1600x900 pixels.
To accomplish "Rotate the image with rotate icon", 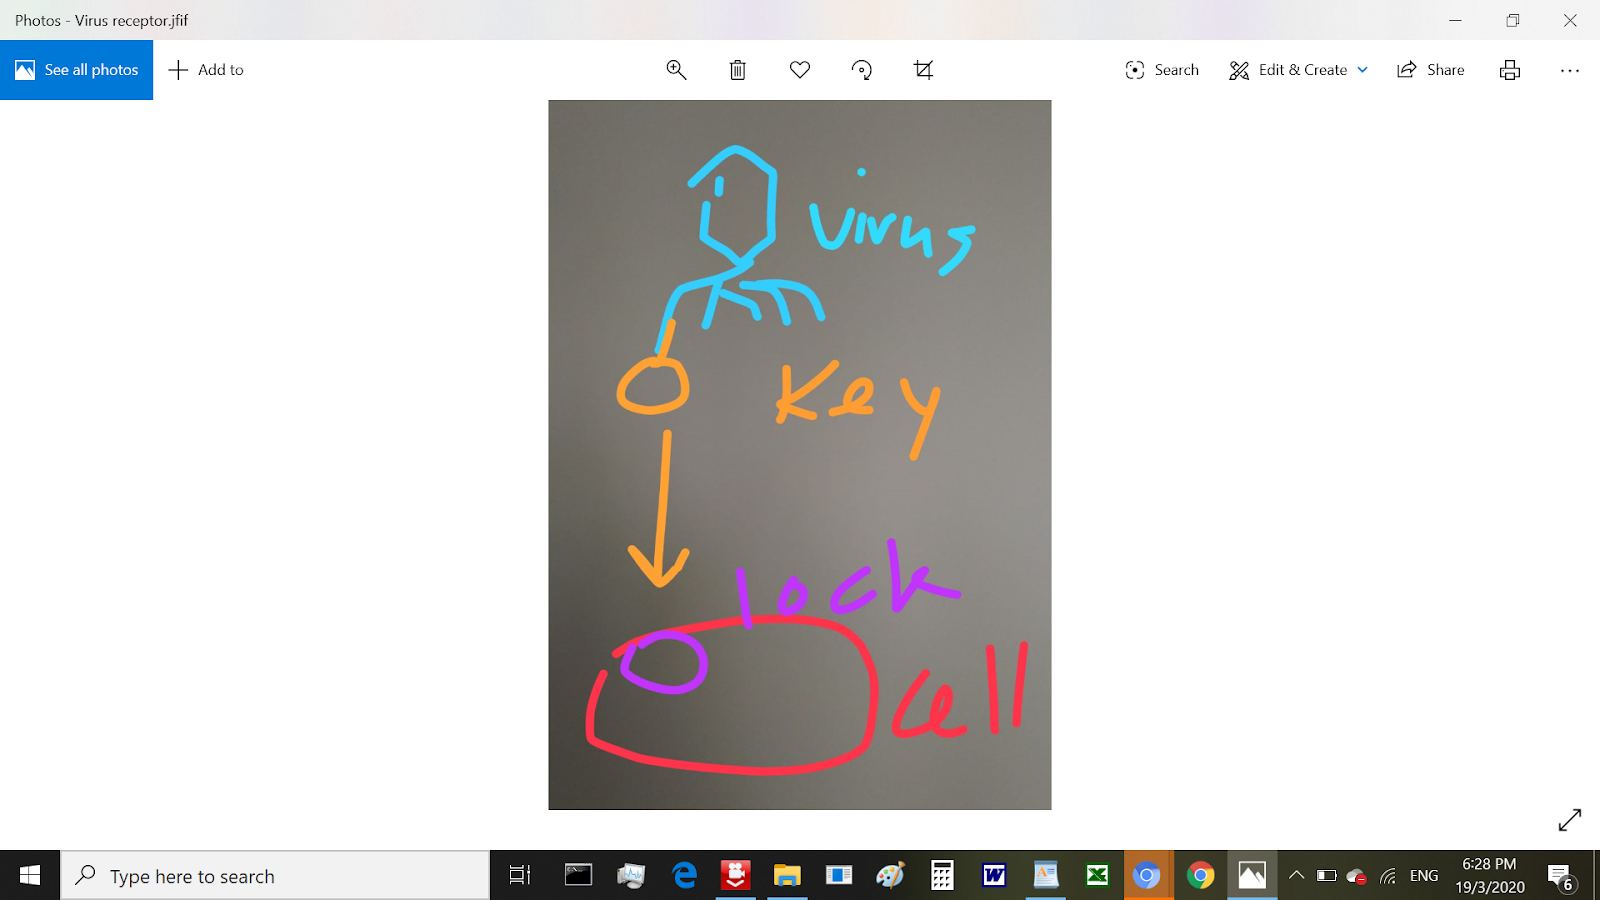I will (862, 70).
